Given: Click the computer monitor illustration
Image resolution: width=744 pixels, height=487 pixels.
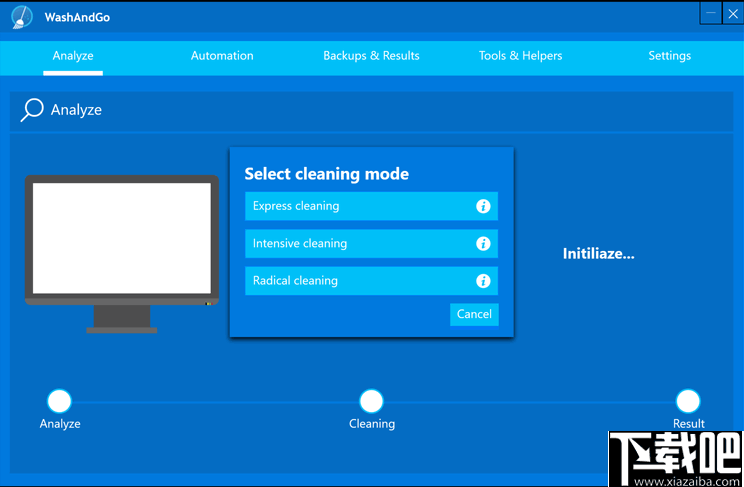Looking at the screenshot, I should tap(122, 254).
